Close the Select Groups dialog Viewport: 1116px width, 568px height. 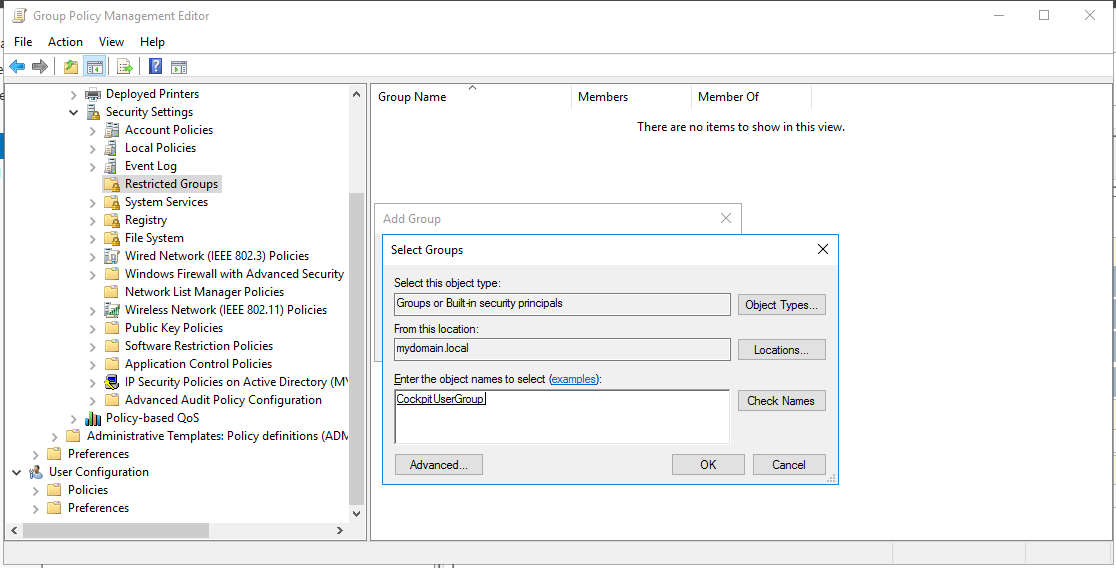coord(823,249)
